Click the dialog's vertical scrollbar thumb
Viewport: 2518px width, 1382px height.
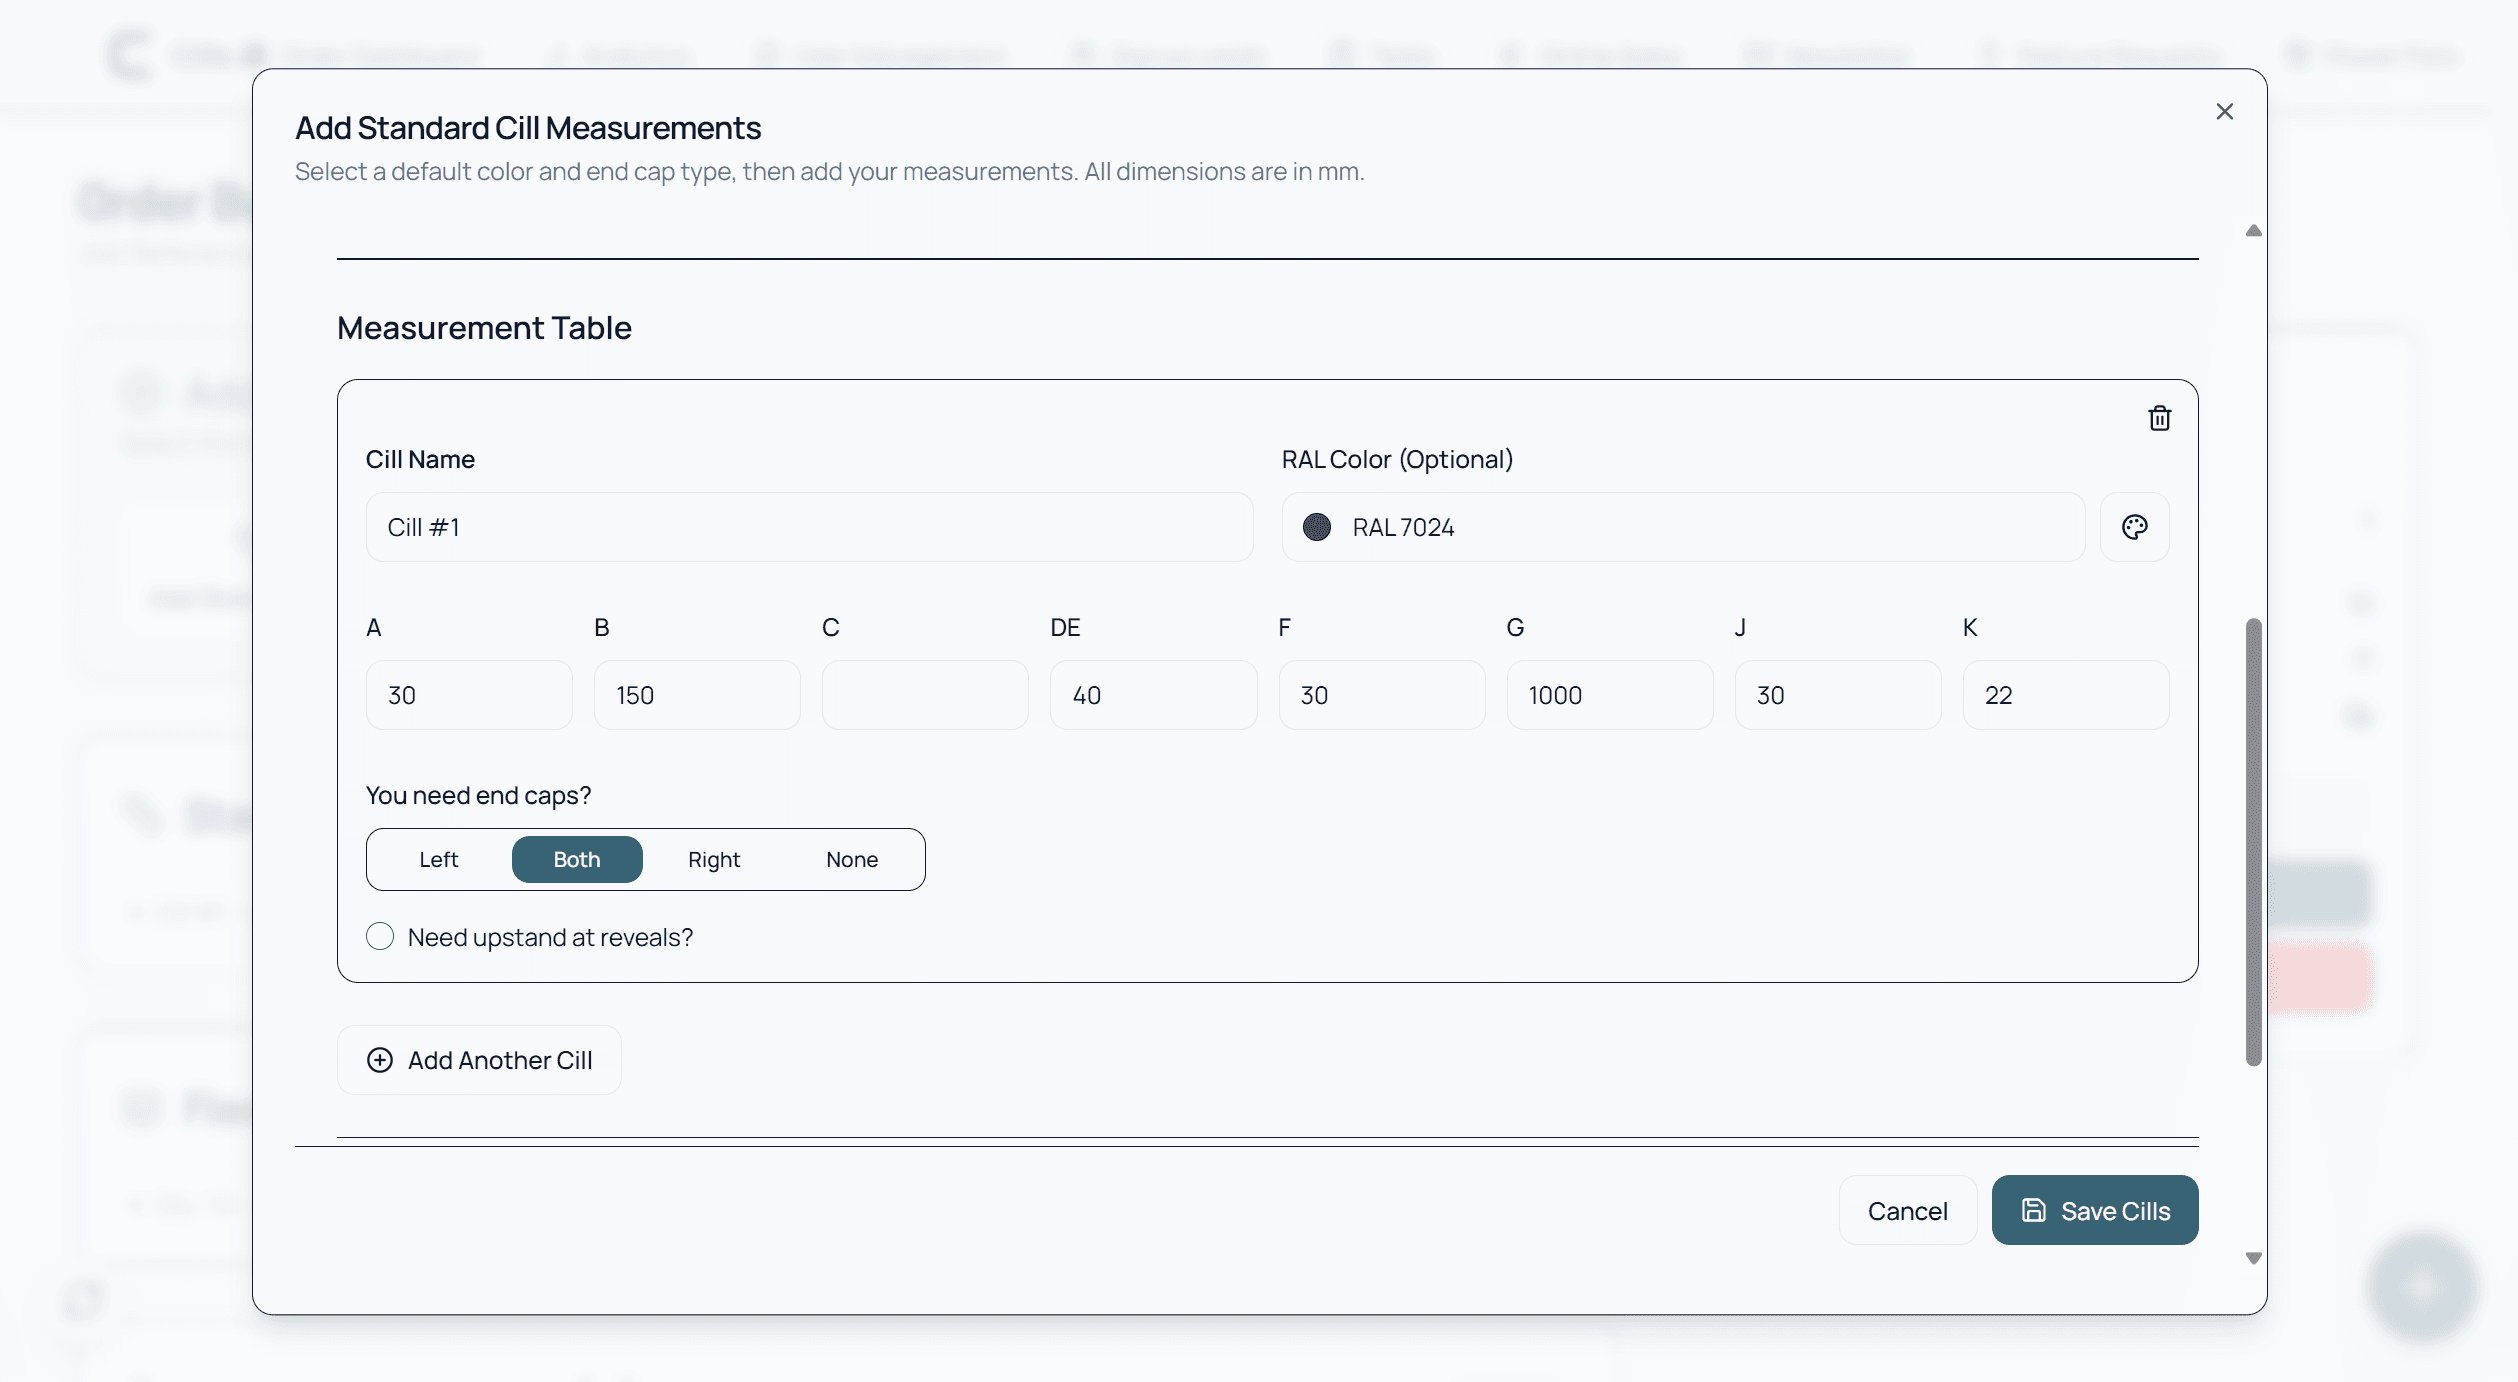[2253, 840]
